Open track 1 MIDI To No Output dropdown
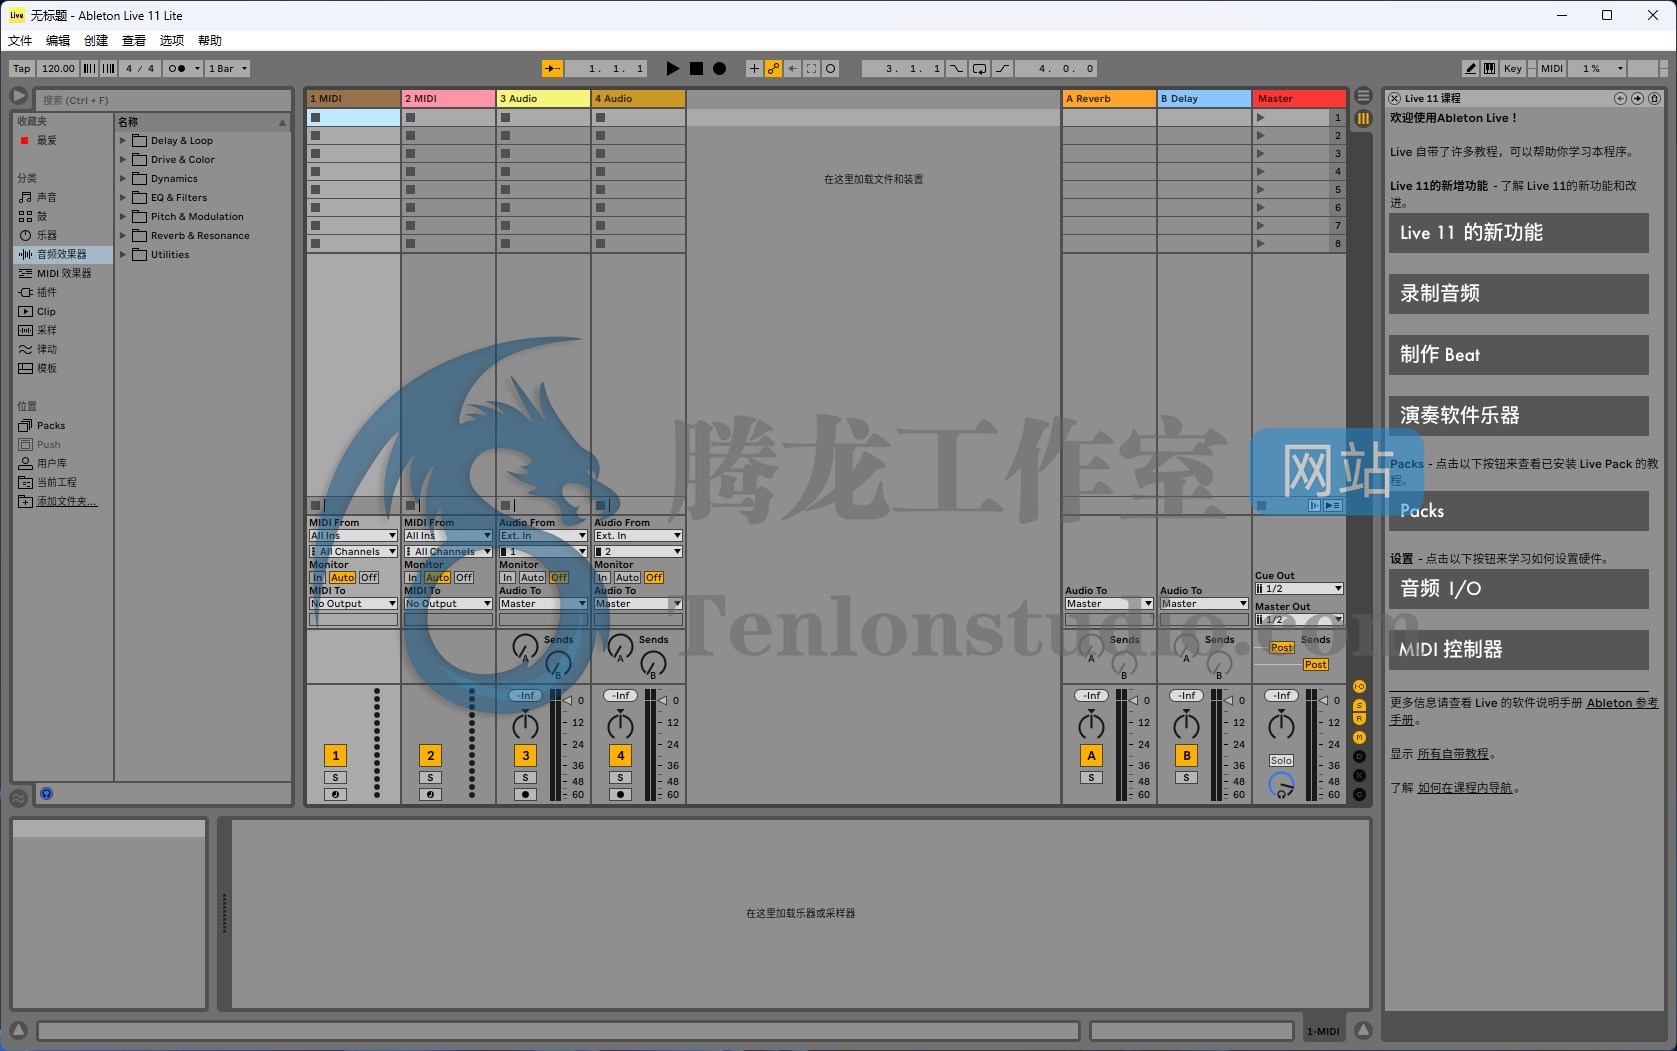 (353, 604)
